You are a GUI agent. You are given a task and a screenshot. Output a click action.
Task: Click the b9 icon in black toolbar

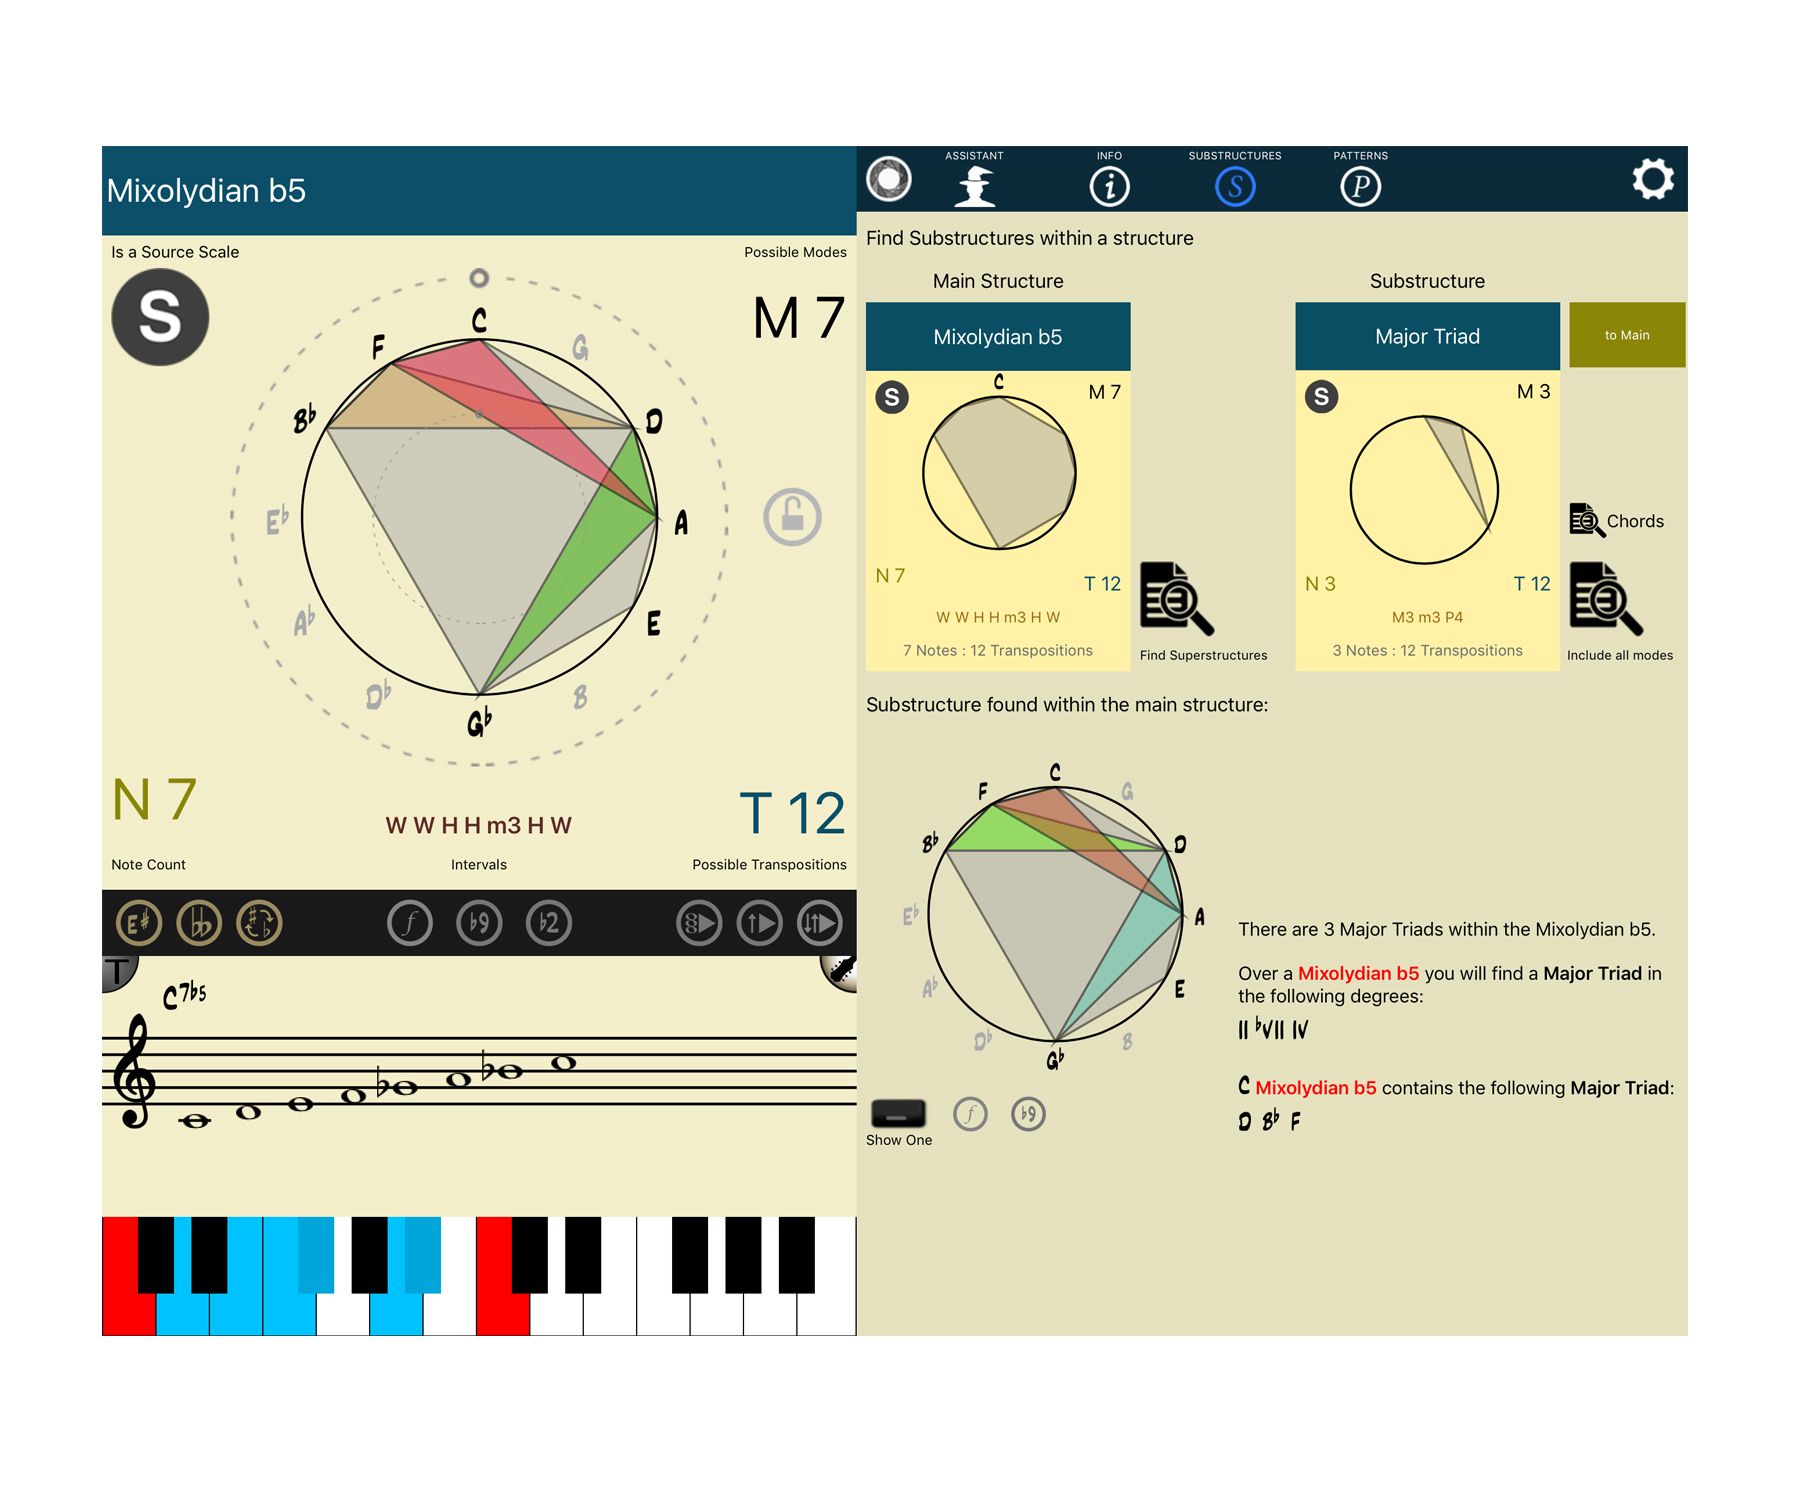[479, 923]
